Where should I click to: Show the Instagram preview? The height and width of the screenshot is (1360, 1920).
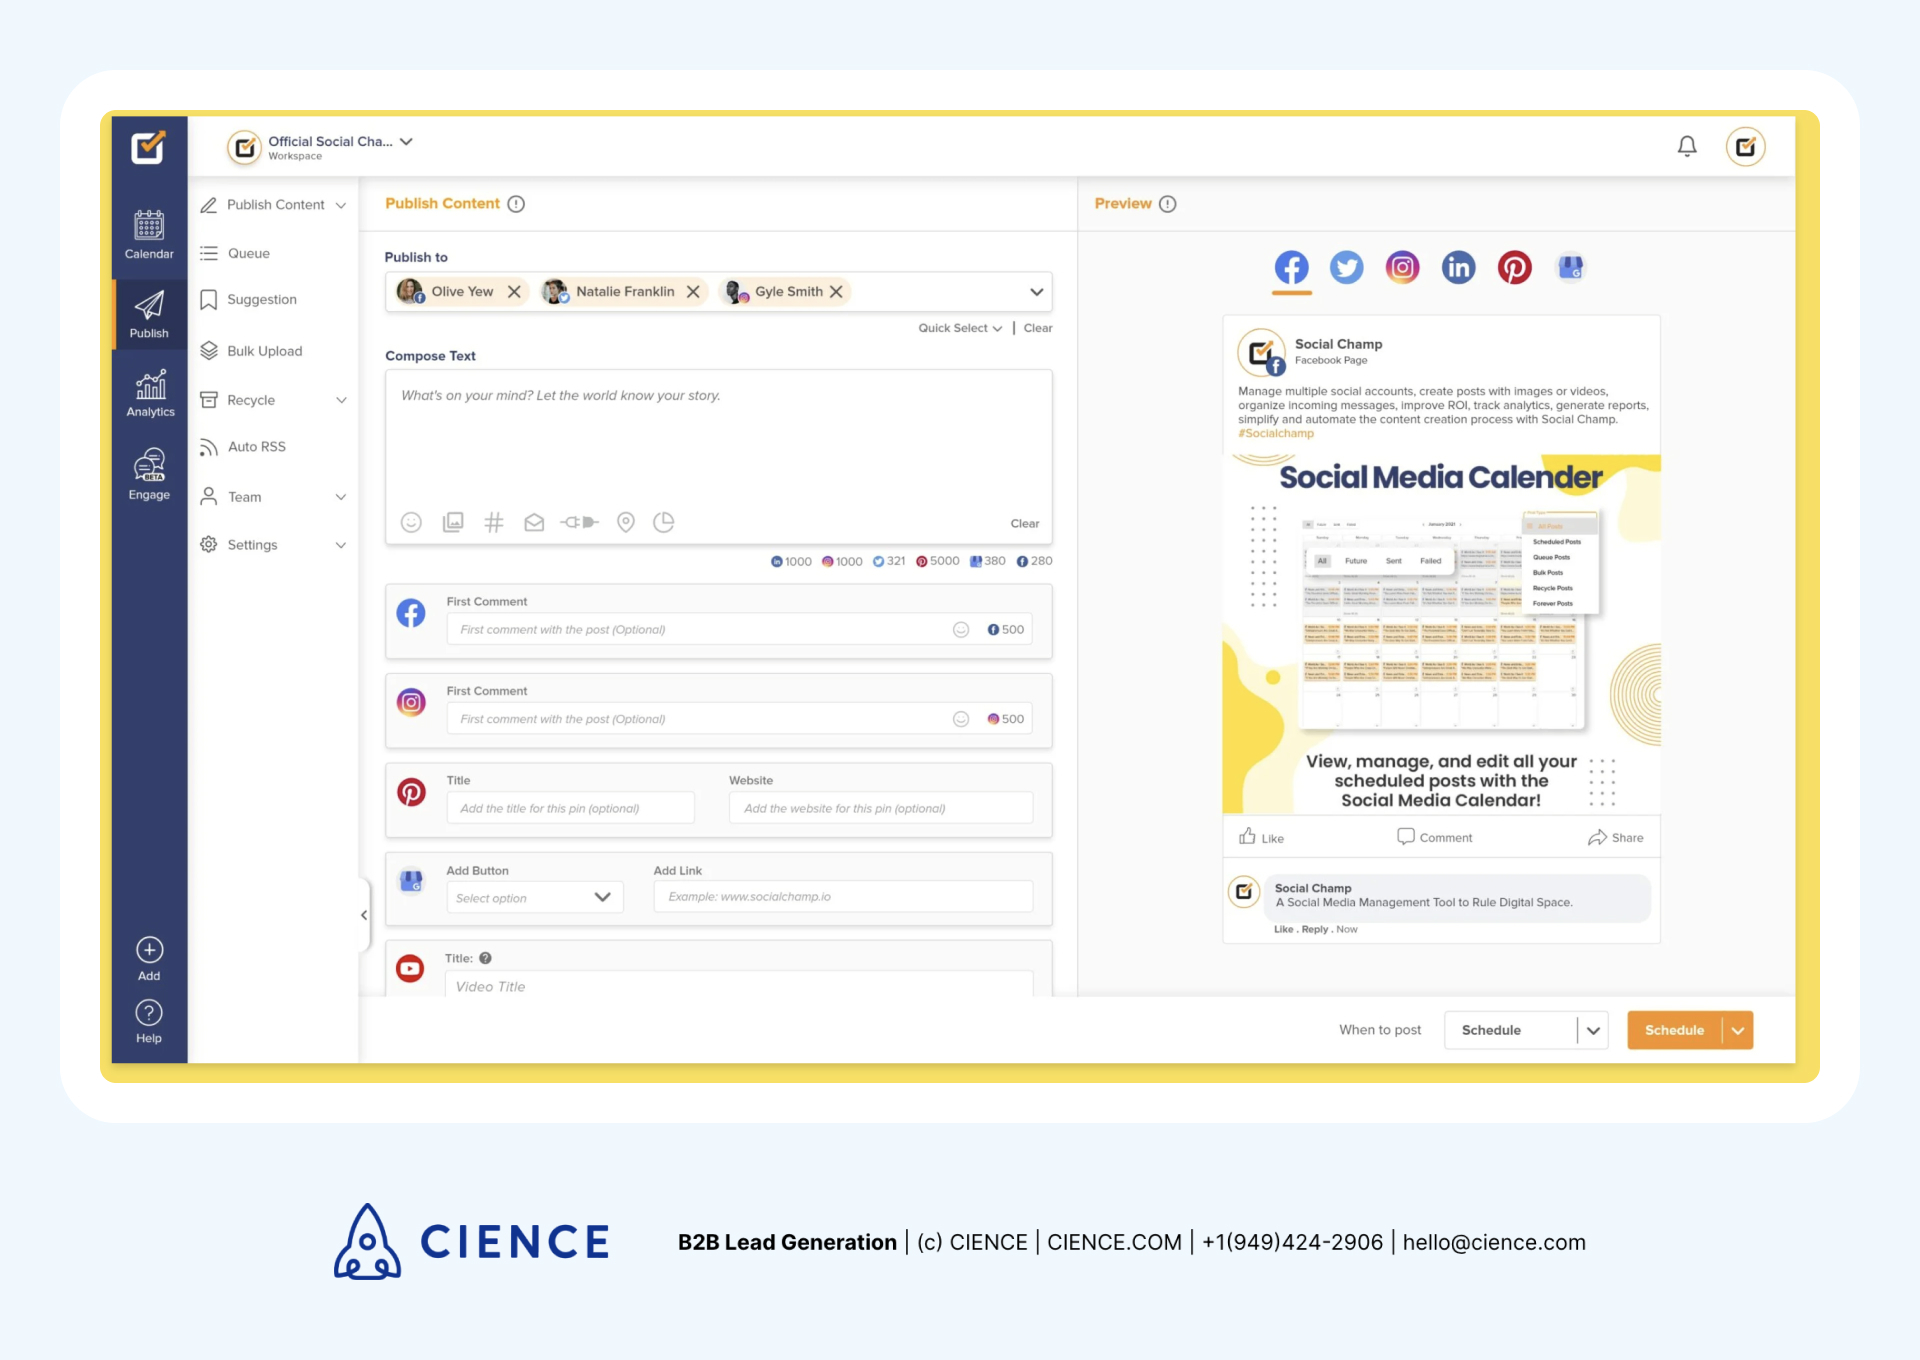pyautogui.click(x=1402, y=268)
